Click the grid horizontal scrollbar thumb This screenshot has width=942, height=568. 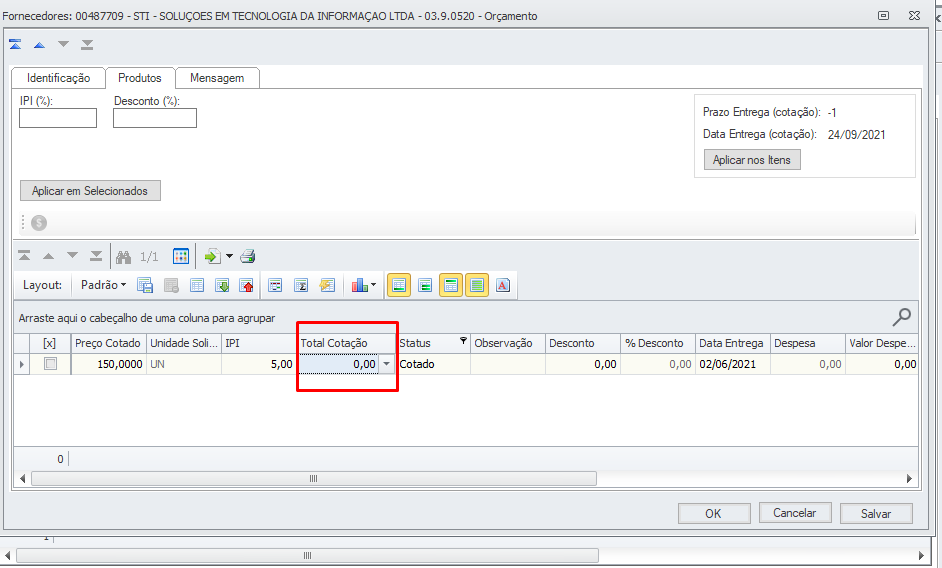314,478
